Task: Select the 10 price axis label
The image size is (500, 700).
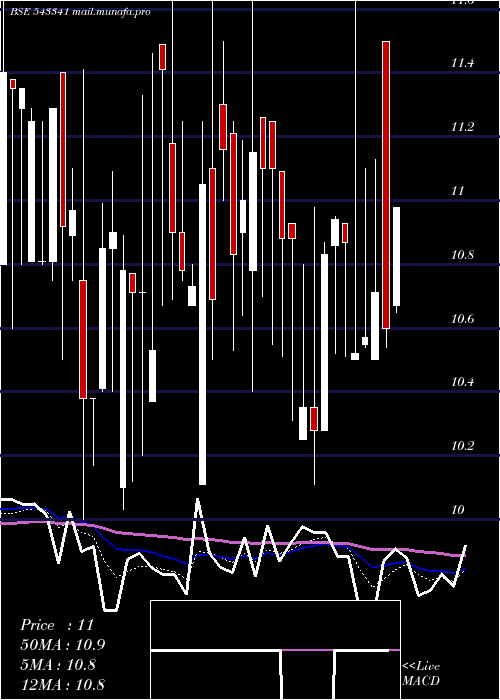Action: pyautogui.click(x=457, y=510)
